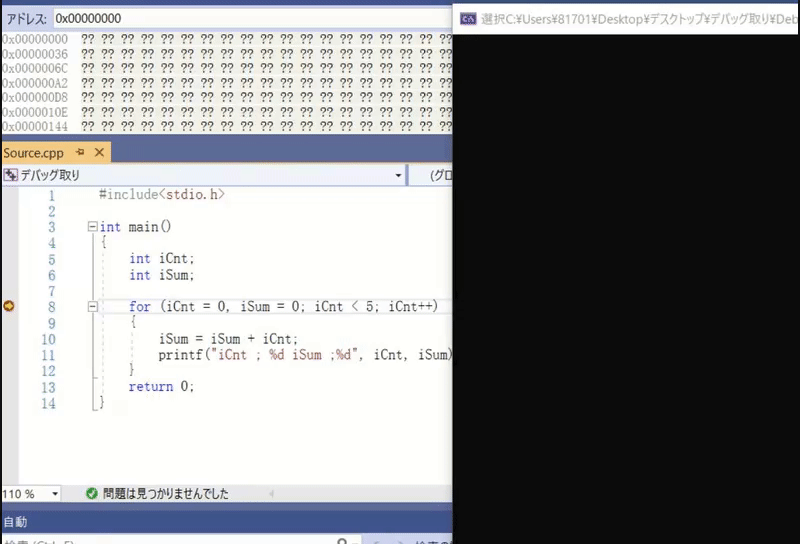The image size is (800, 544).
Task: Click the console window title bar text
Action: click(x=639, y=19)
